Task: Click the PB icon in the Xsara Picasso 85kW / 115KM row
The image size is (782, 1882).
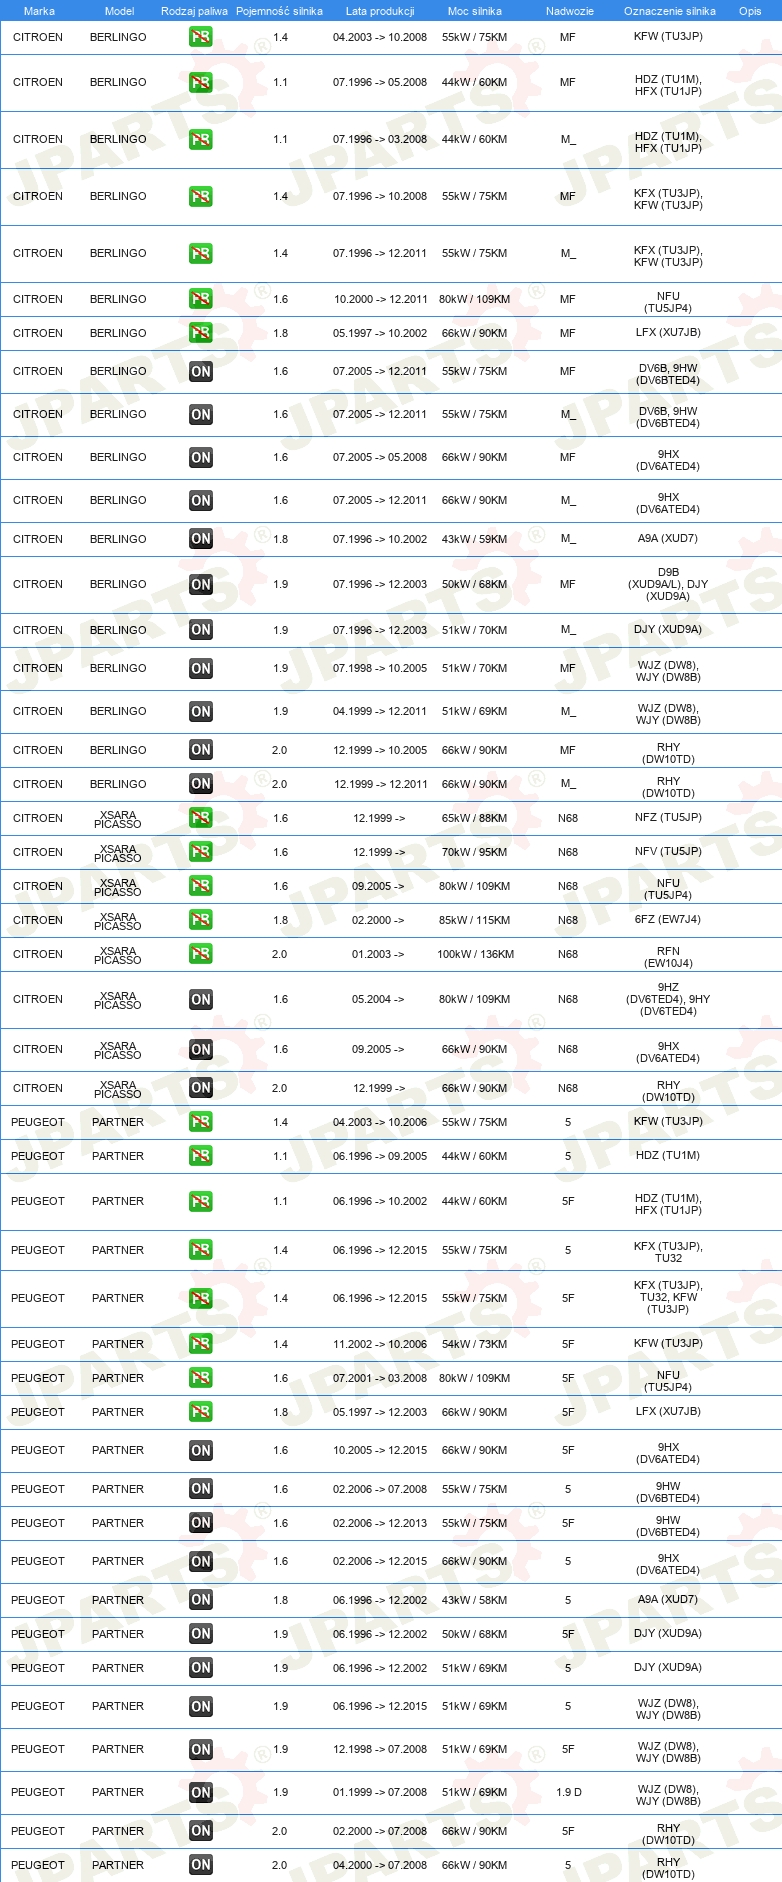Action: tap(201, 920)
